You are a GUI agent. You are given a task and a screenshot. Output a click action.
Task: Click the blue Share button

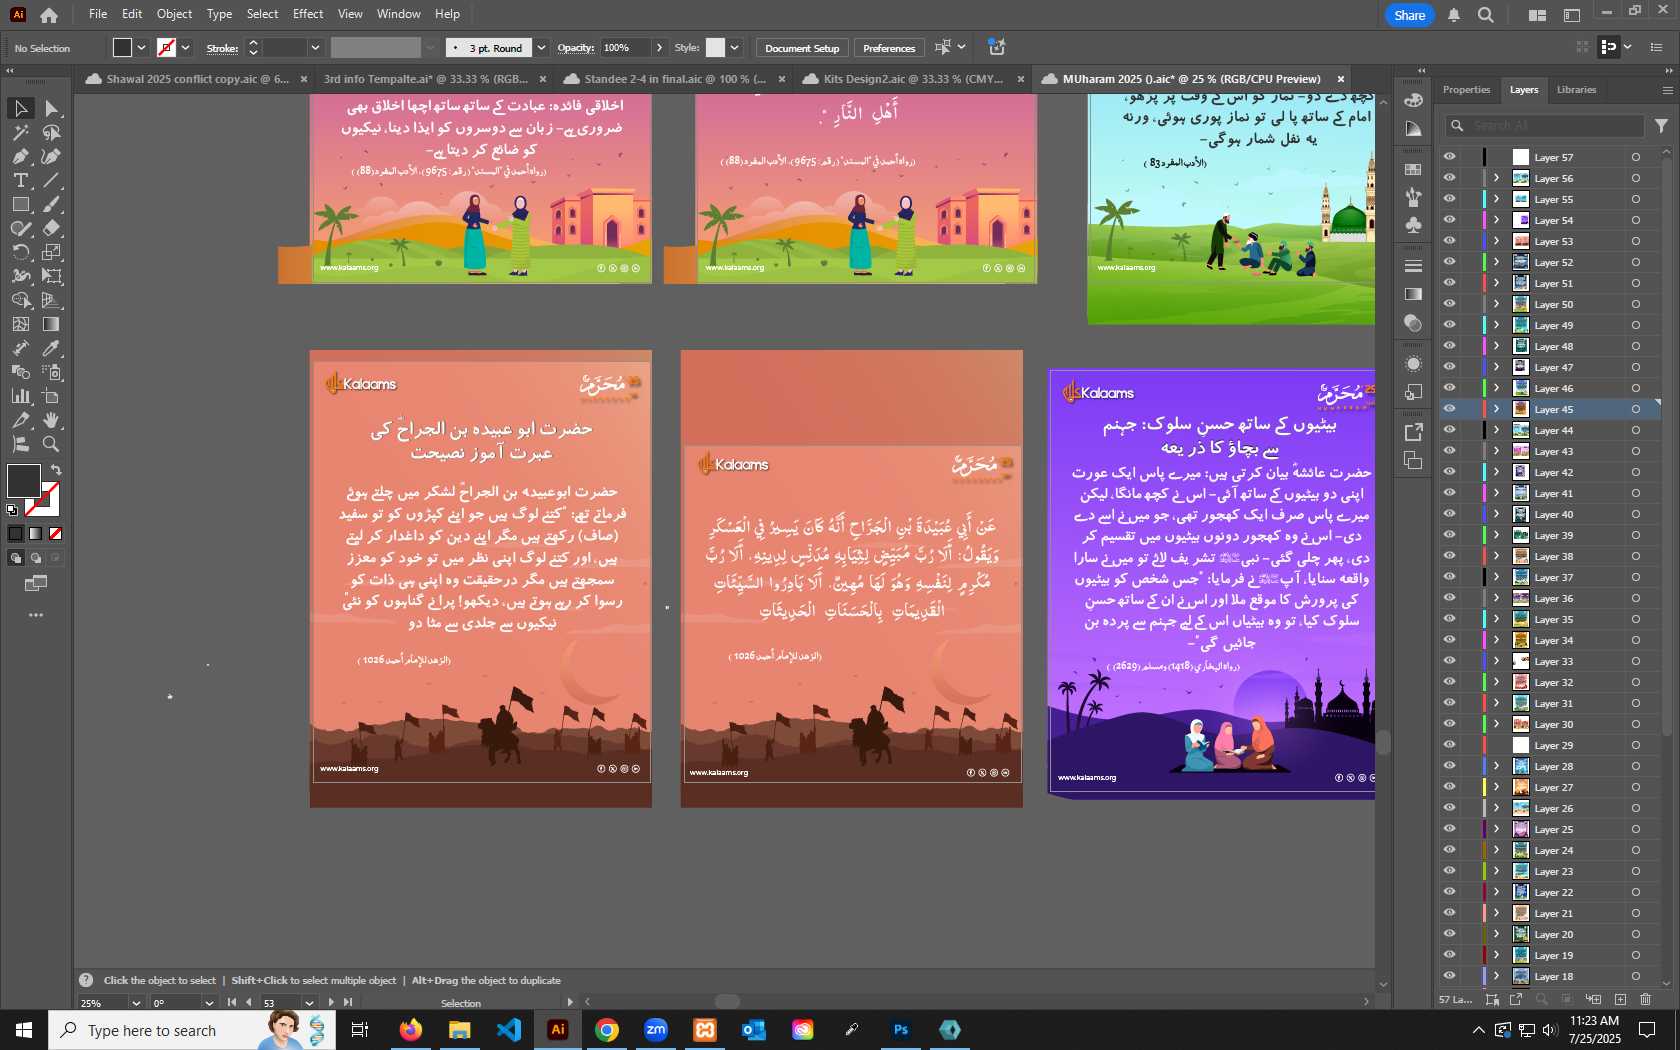click(1410, 15)
